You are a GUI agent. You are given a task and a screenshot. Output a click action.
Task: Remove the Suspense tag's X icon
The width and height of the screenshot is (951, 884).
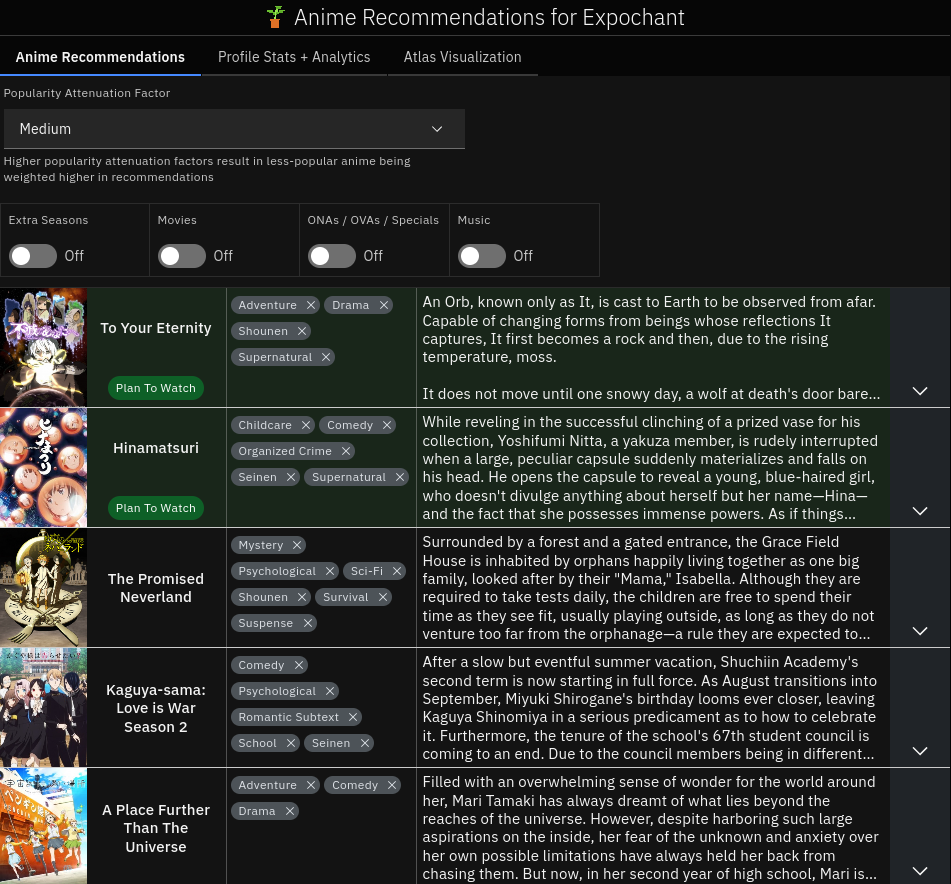click(x=308, y=623)
